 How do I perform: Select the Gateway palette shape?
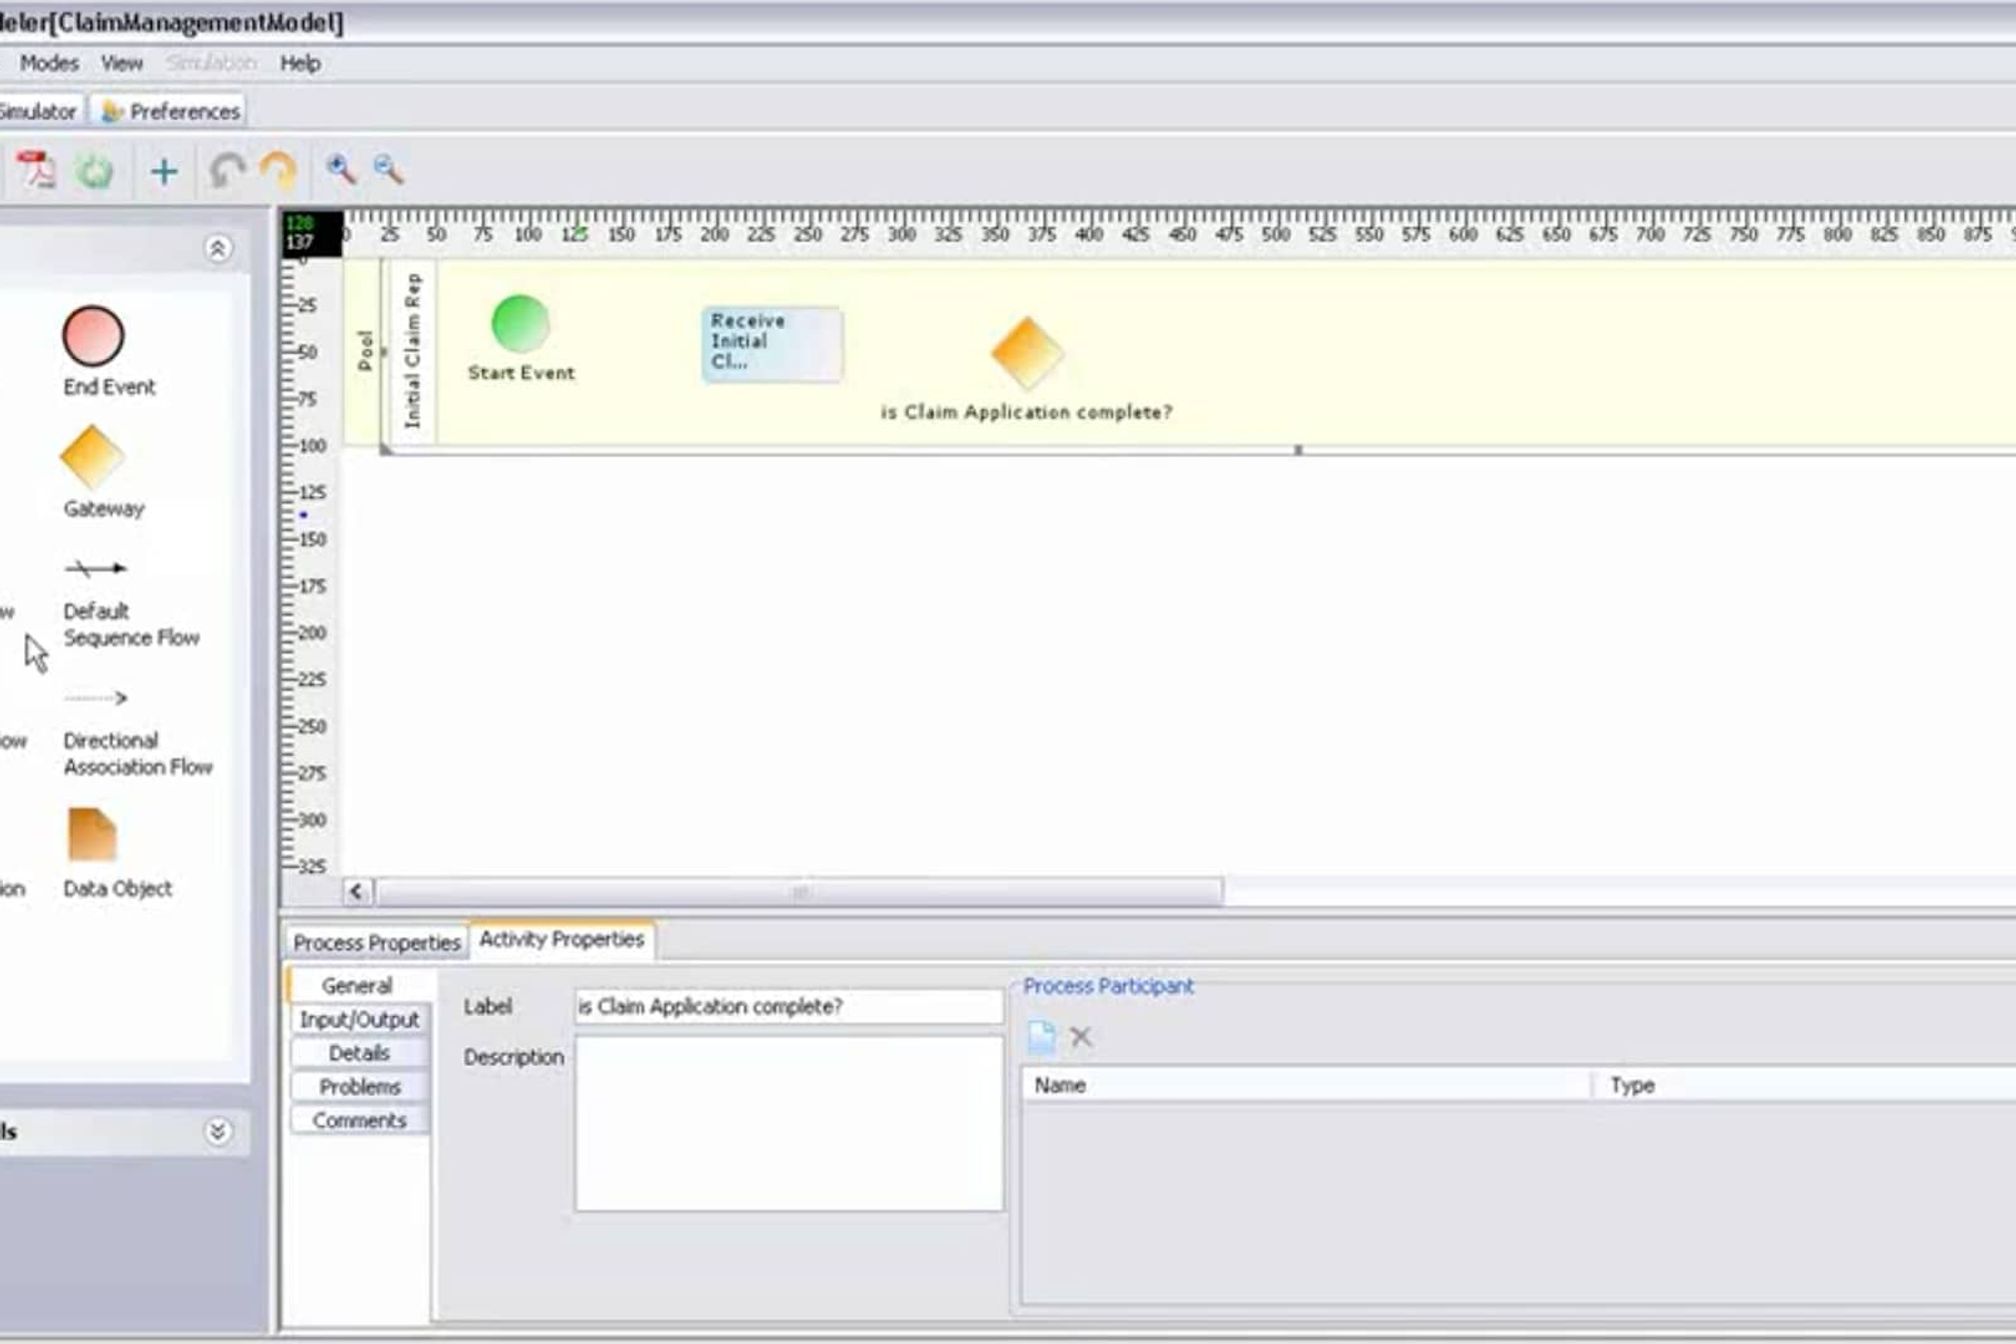tap(93, 458)
